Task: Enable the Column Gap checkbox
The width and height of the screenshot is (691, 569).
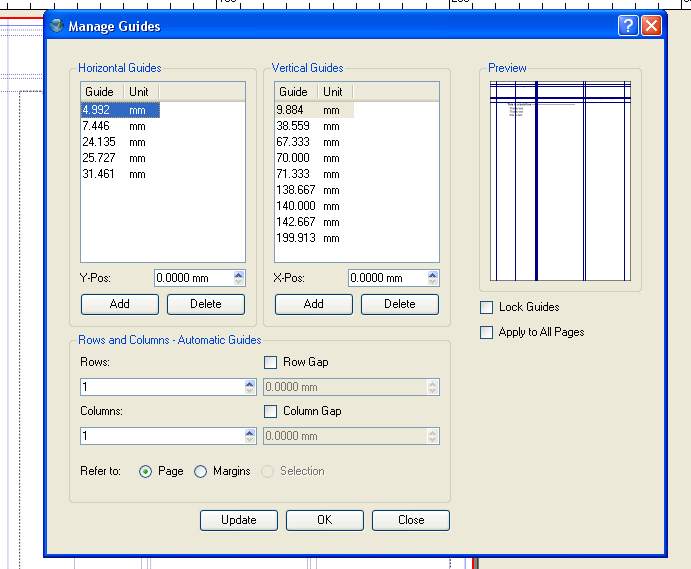Action: [270, 411]
